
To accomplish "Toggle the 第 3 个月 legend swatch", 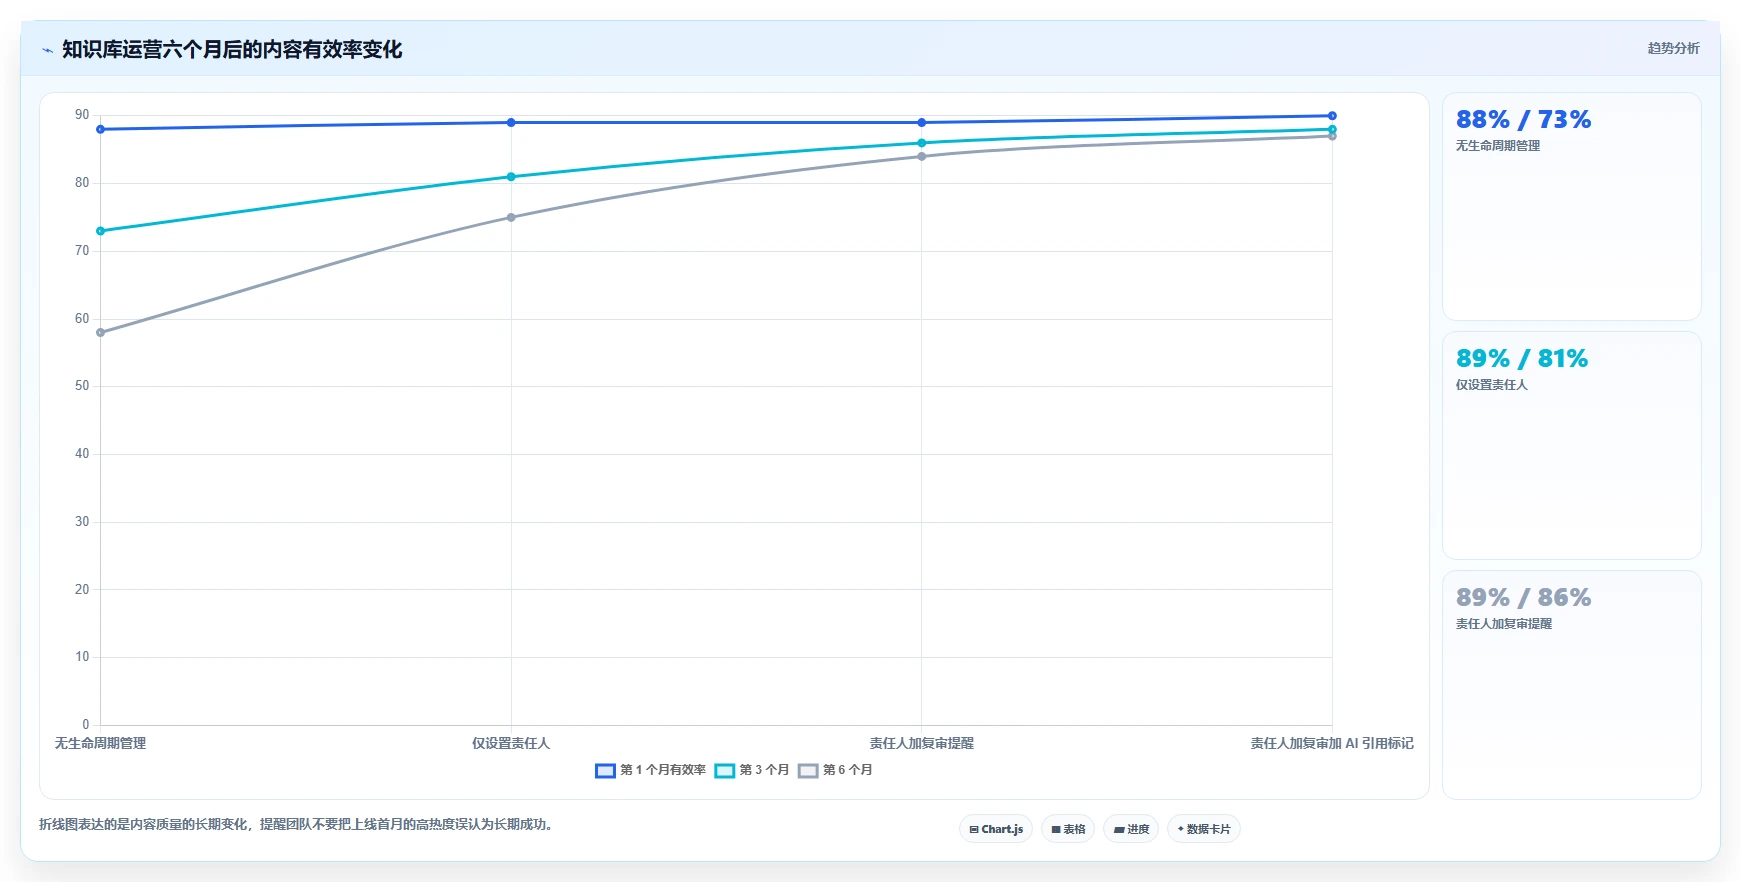I will click(725, 770).
